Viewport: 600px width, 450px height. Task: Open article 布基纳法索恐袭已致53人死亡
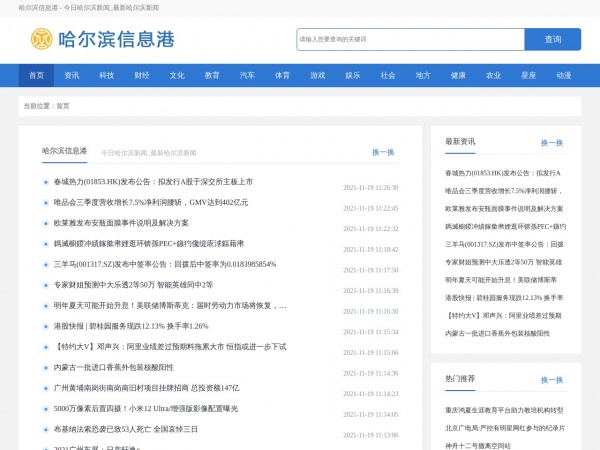pyautogui.click(x=126, y=430)
